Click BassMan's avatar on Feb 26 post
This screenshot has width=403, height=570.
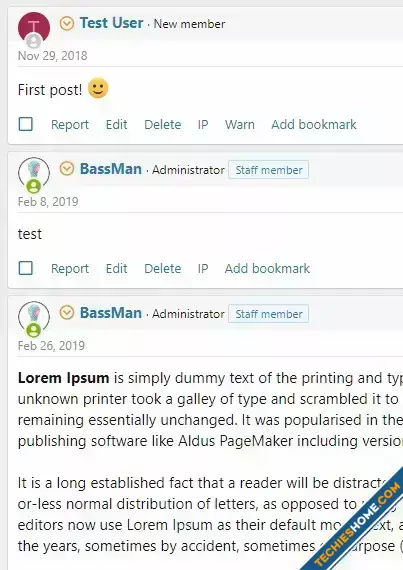click(34, 316)
